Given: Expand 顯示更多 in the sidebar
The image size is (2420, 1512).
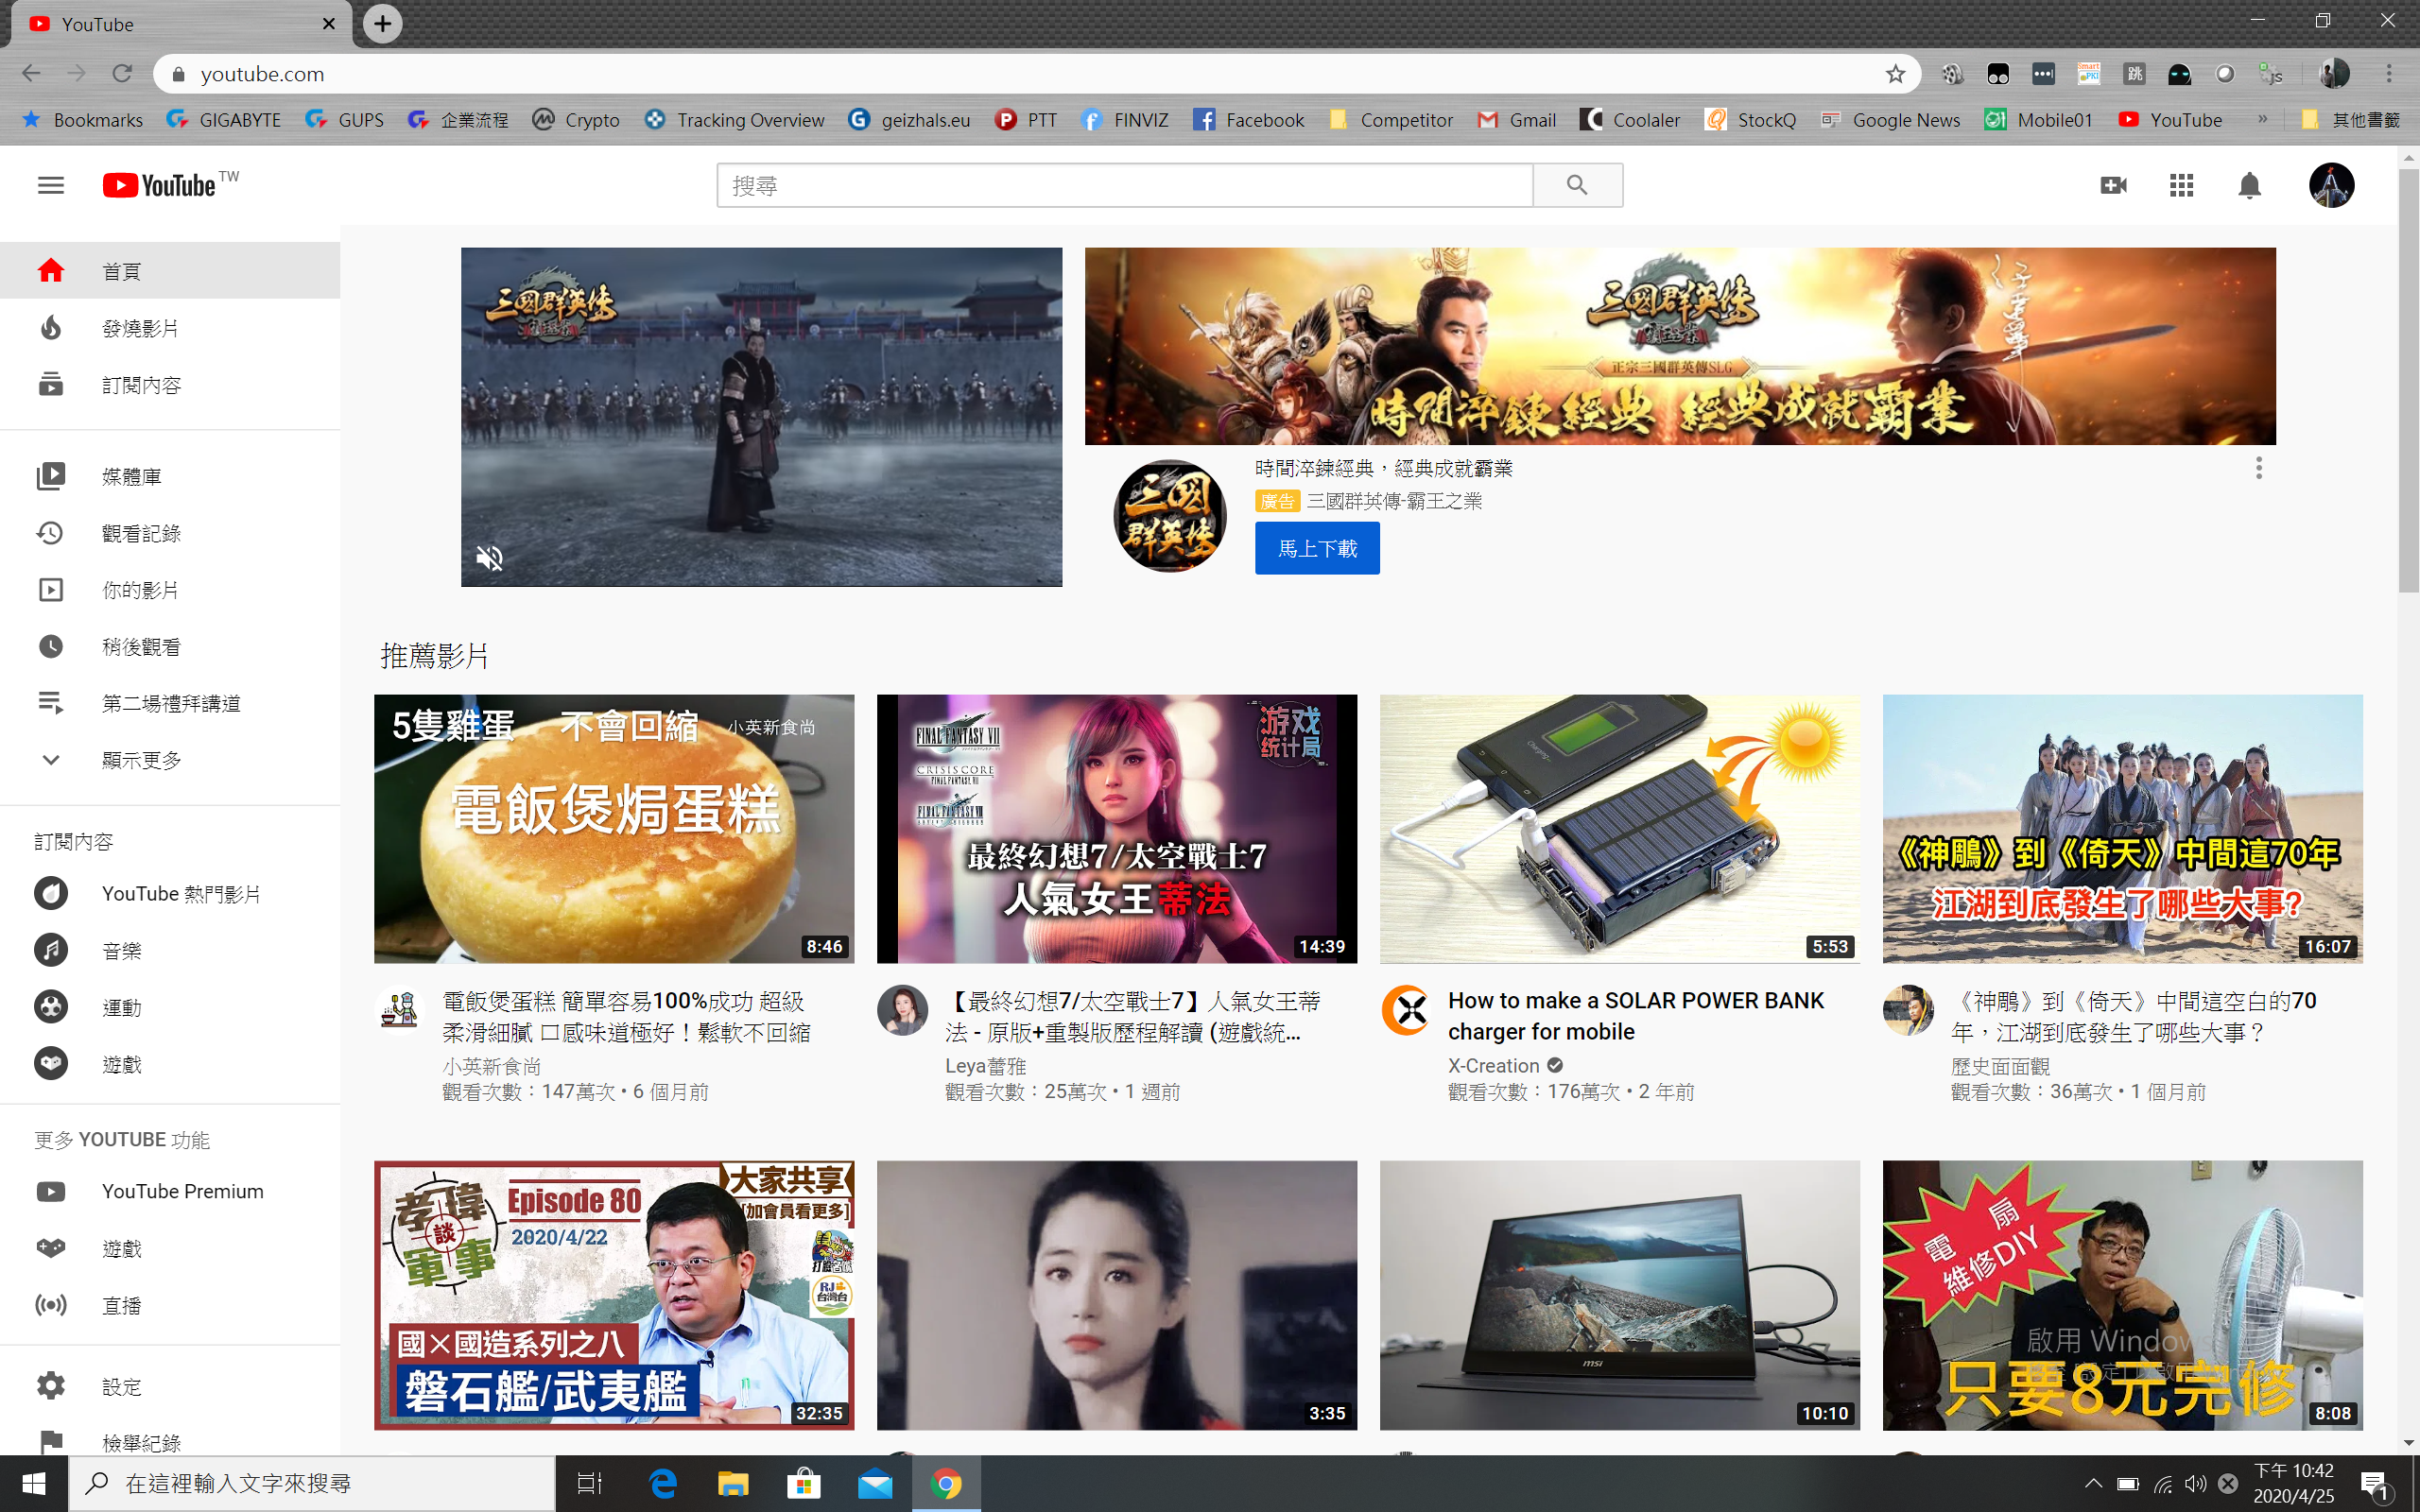Looking at the screenshot, I should point(141,760).
